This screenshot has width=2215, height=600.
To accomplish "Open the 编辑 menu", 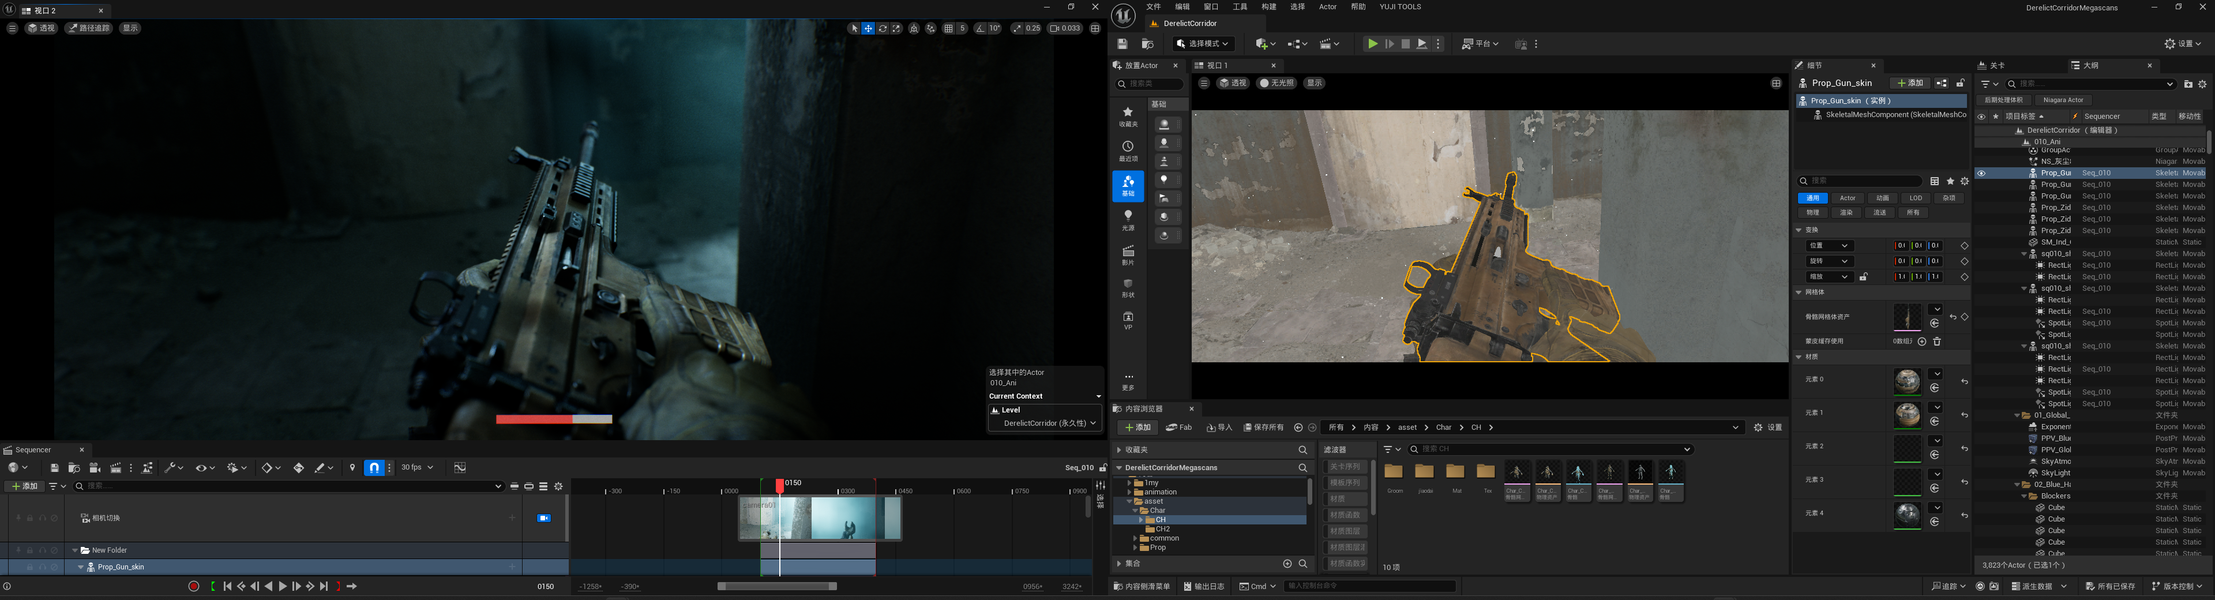I will point(1182,7).
